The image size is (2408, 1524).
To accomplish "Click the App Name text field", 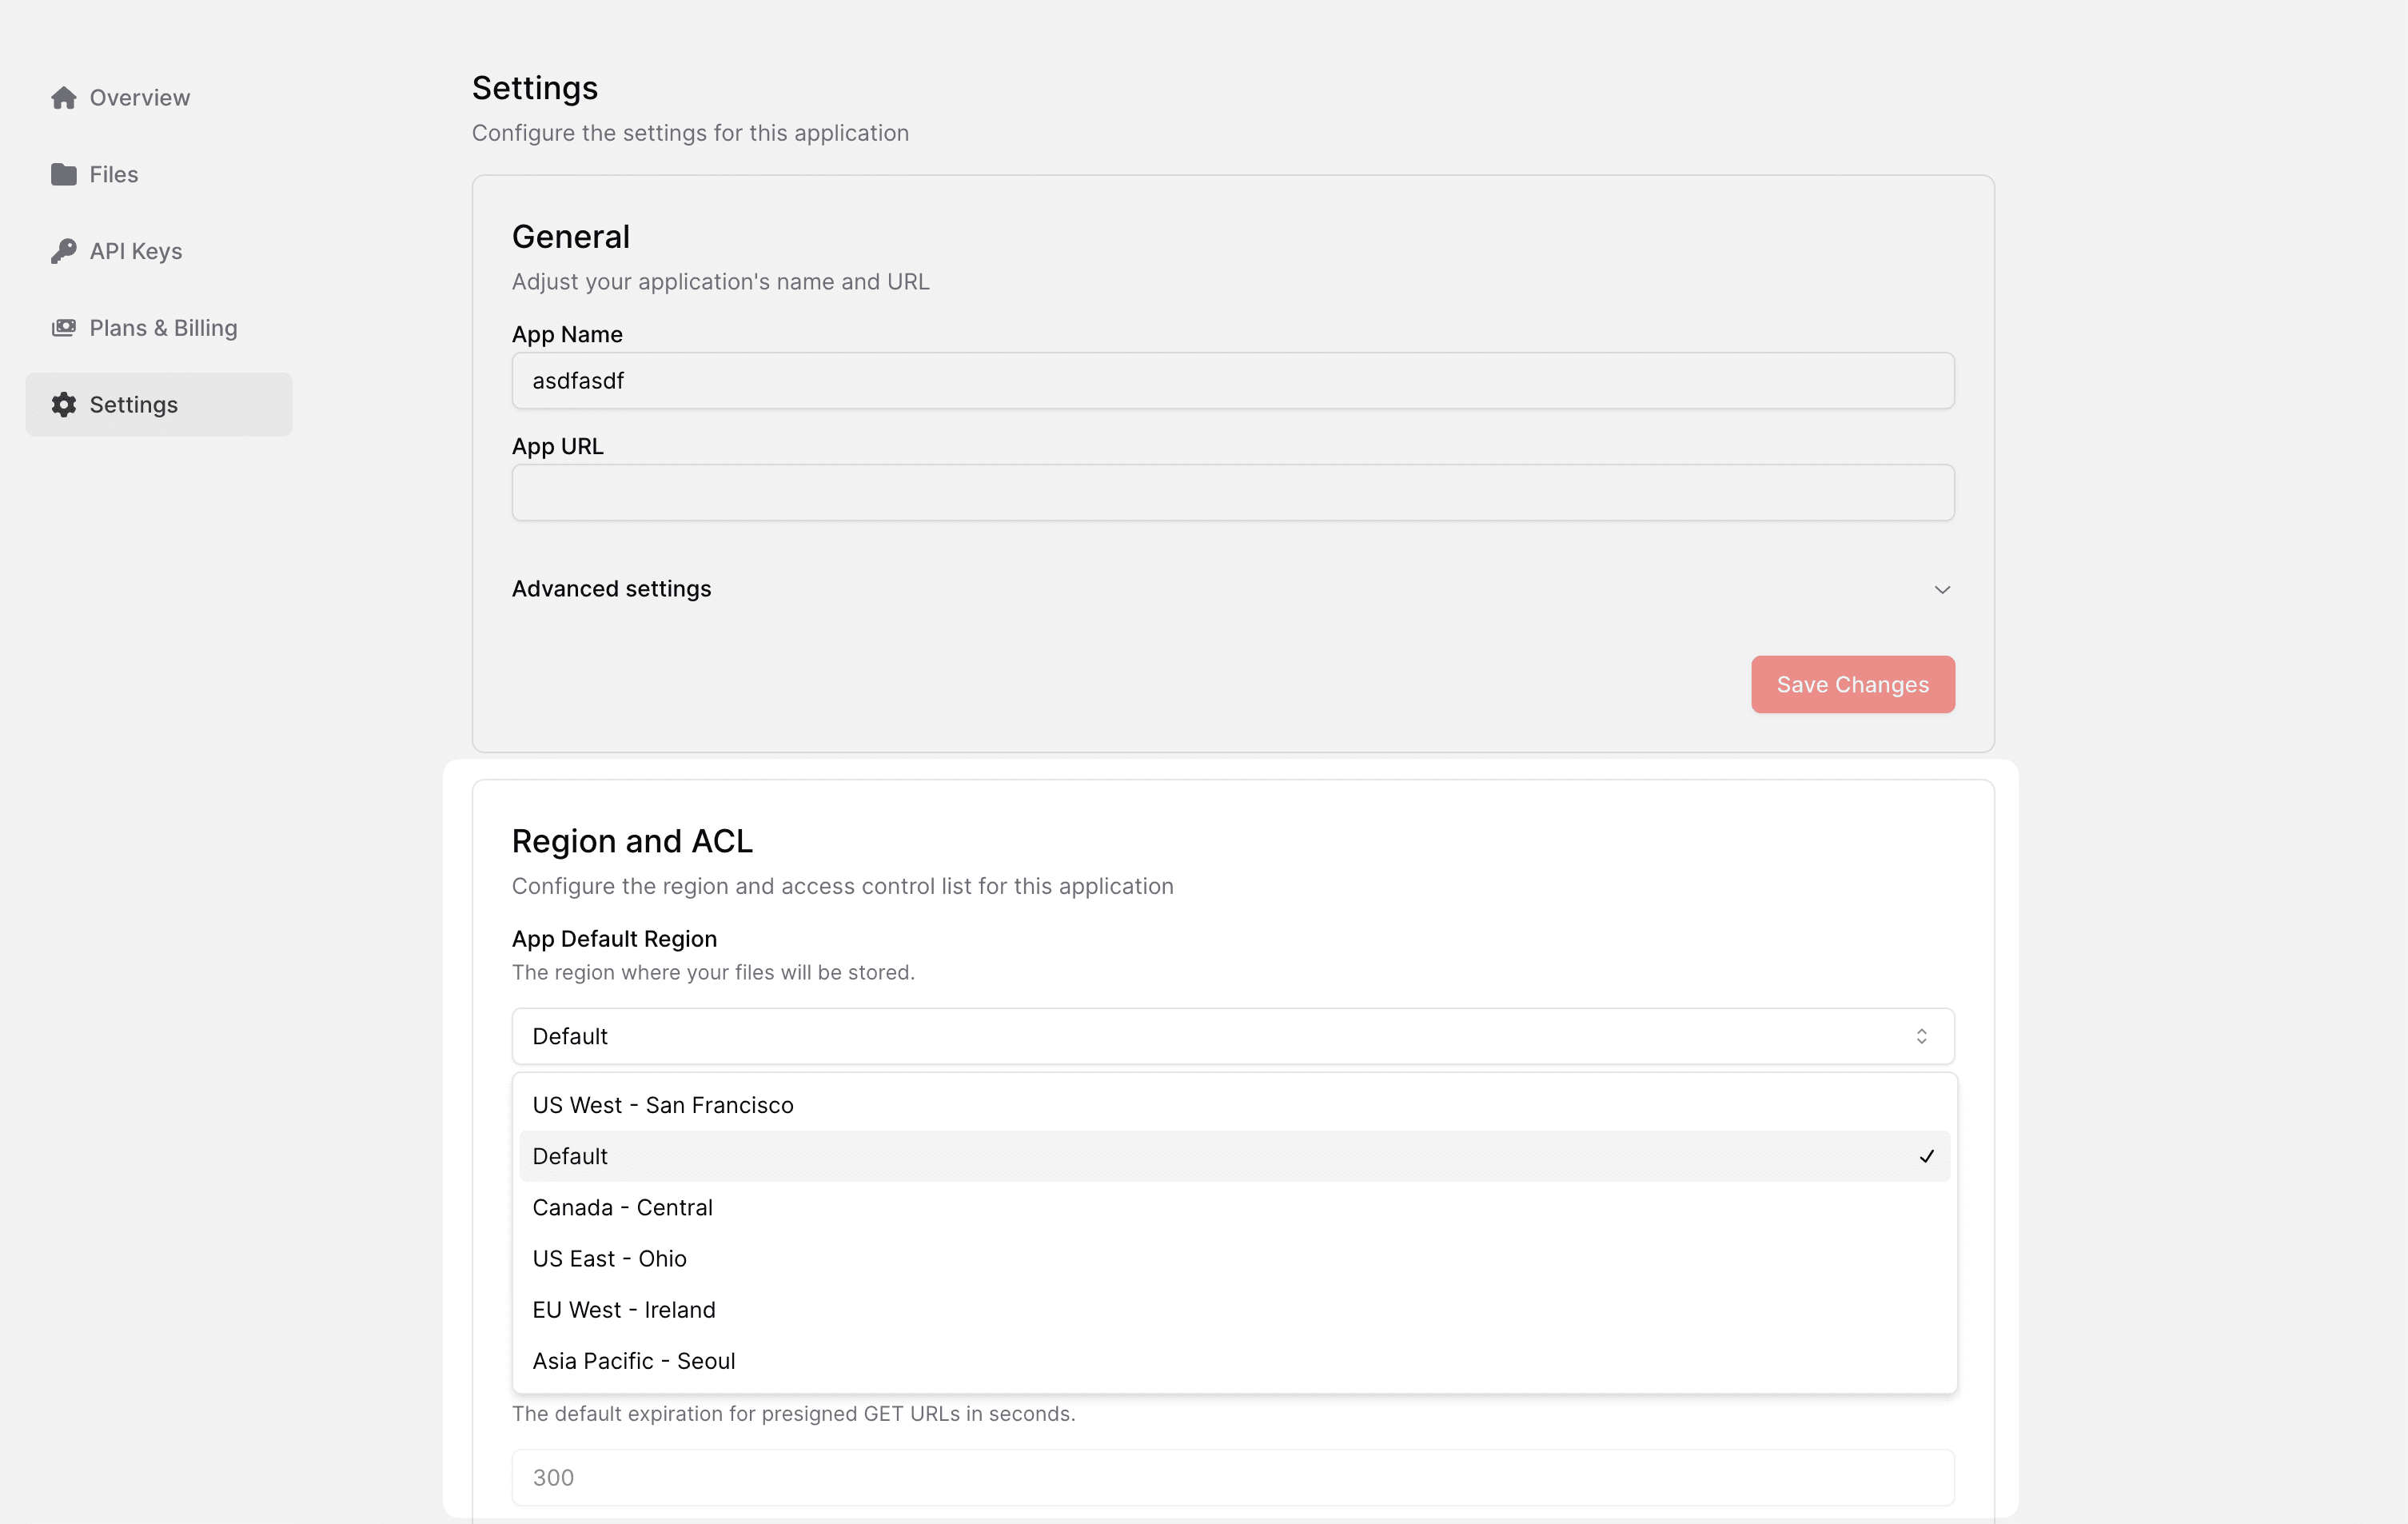I will pos(1232,381).
